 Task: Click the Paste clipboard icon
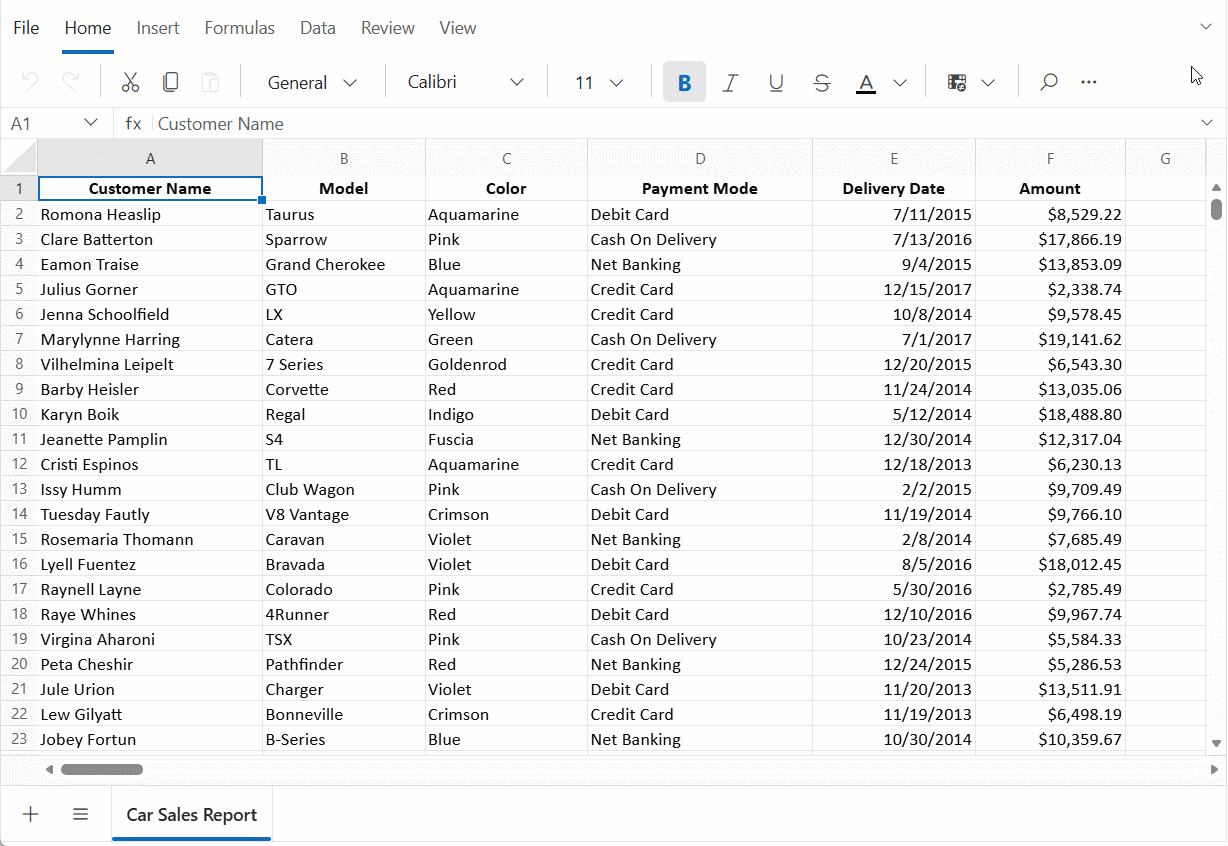click(x=211, y=82)
